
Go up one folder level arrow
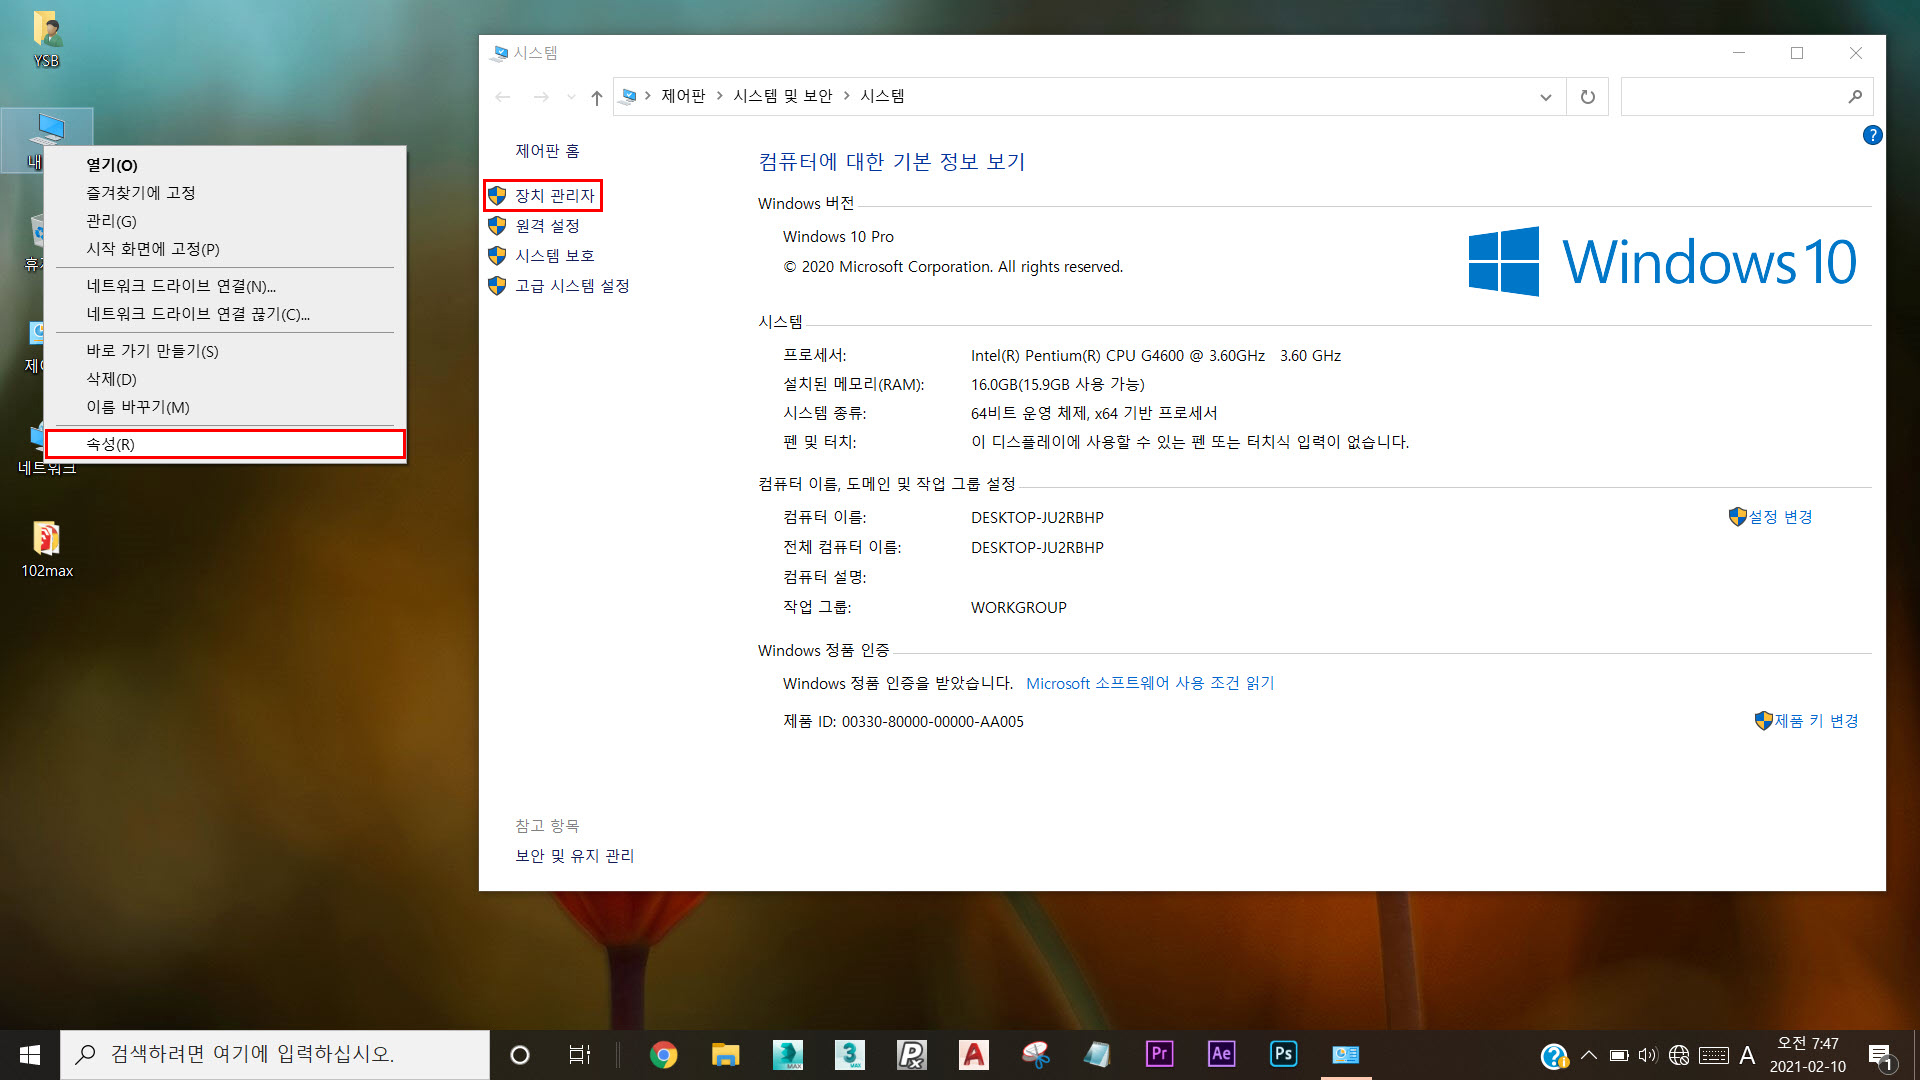point(597,97)
